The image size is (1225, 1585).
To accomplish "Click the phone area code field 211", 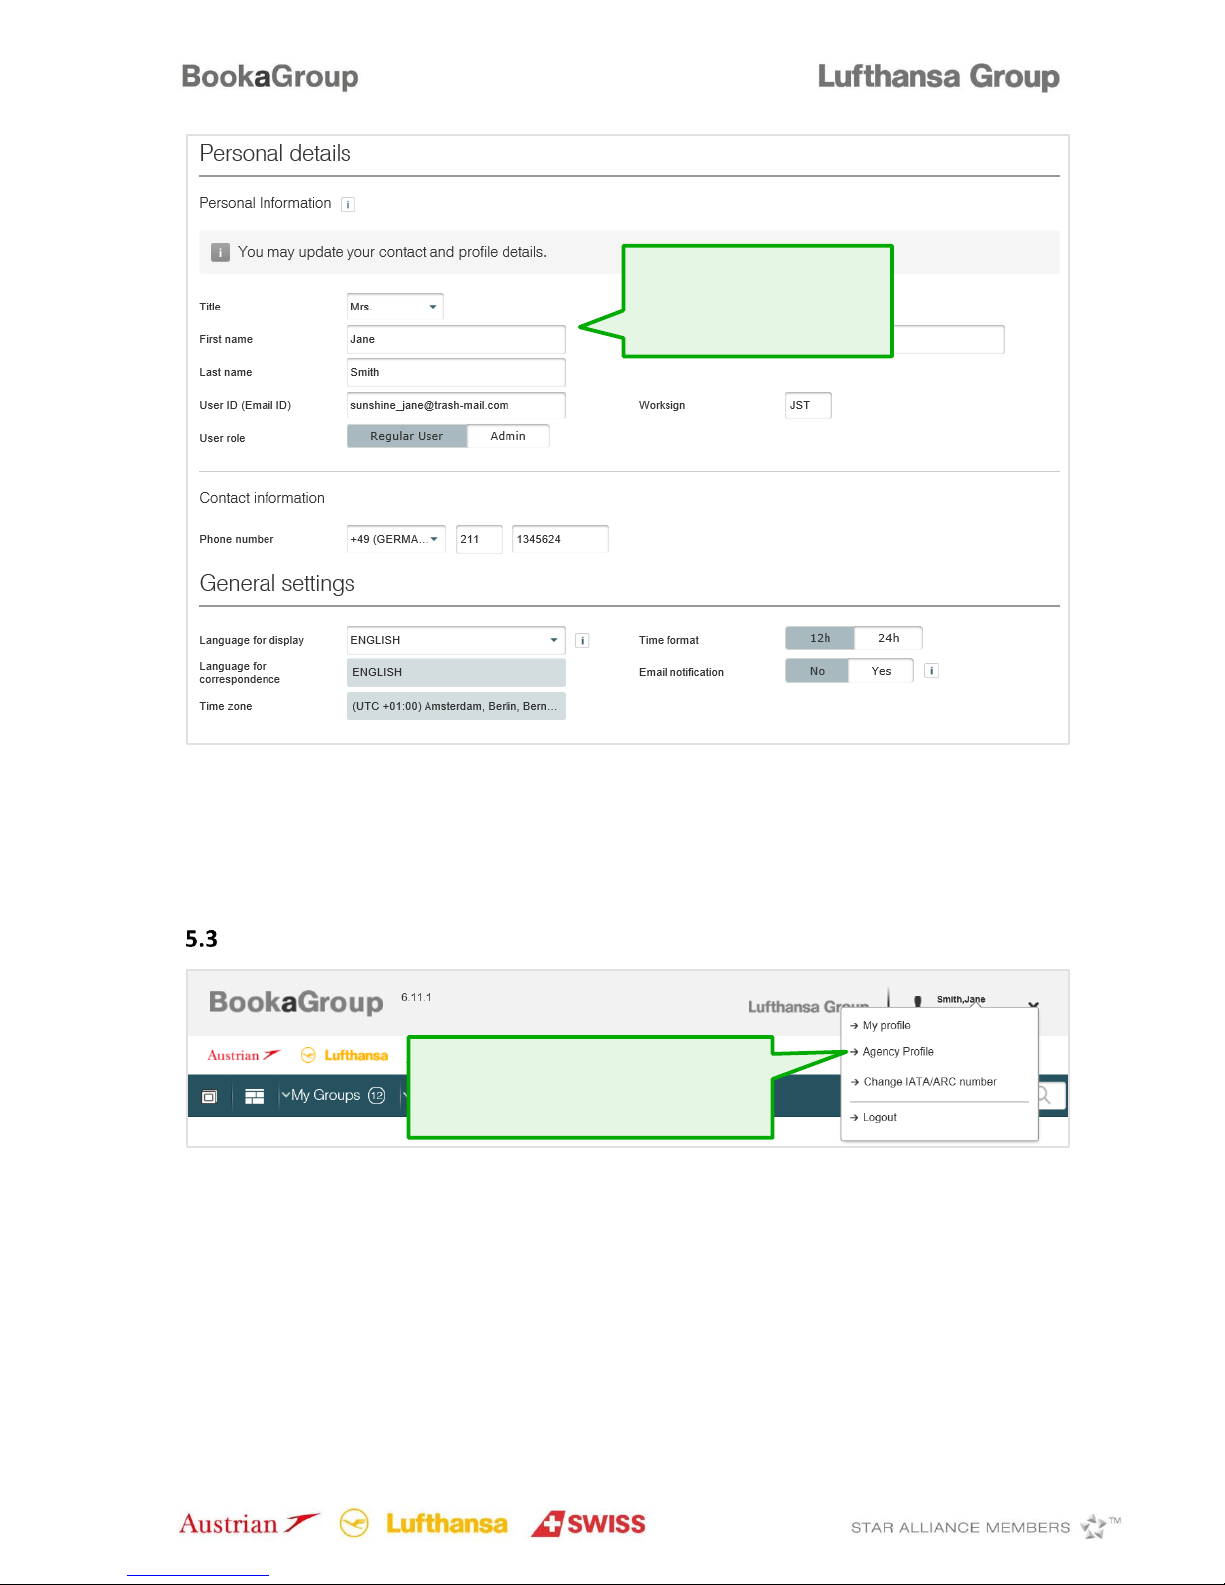I will click(479, 539).
